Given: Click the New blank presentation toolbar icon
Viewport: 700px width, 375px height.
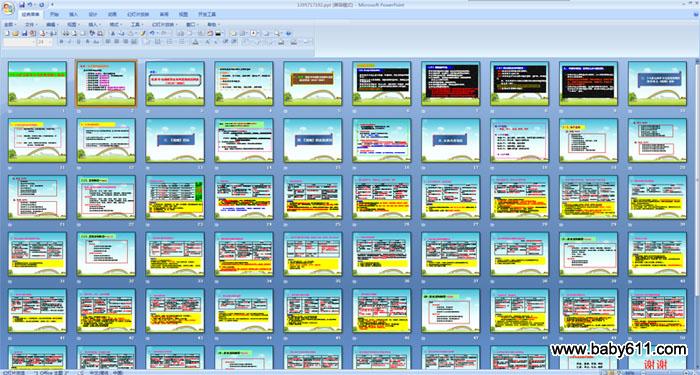Looking at the screenshot, I should pos(7,33).
